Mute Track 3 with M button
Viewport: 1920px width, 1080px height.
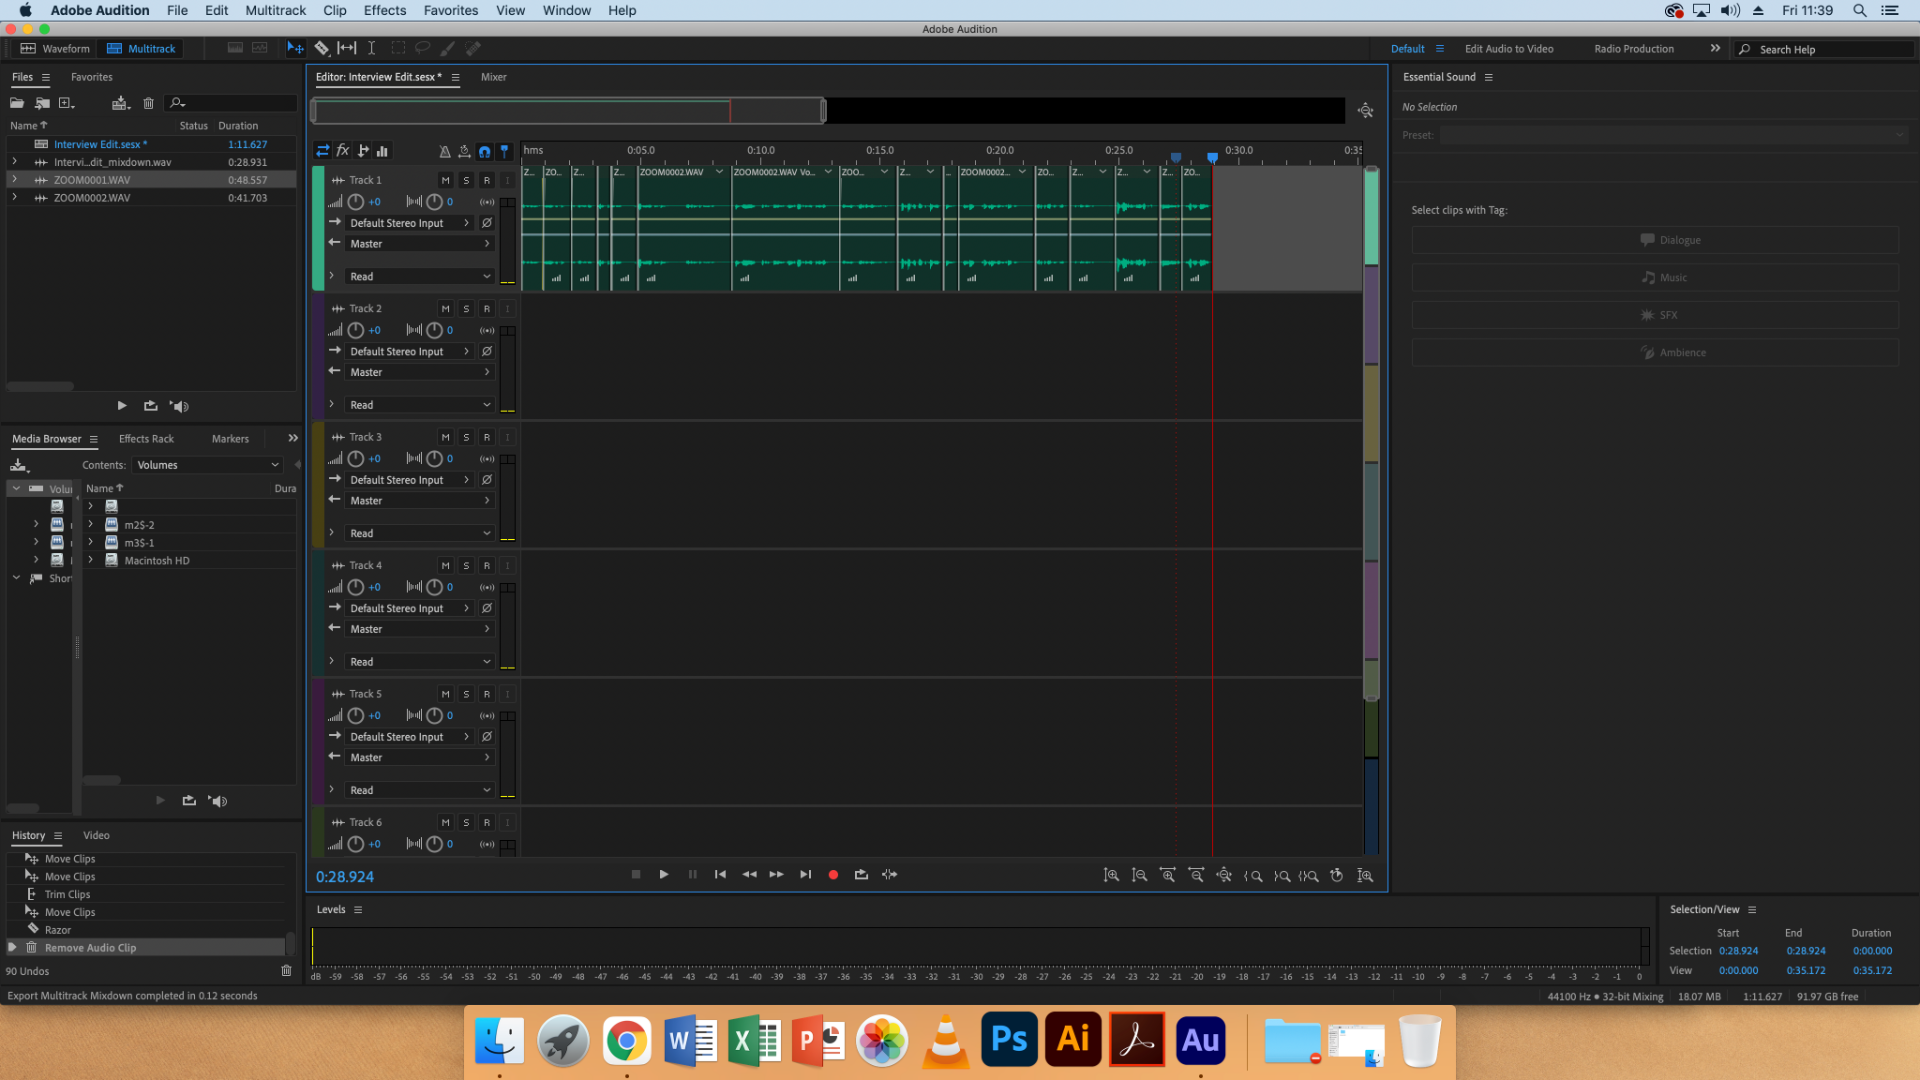445,438
